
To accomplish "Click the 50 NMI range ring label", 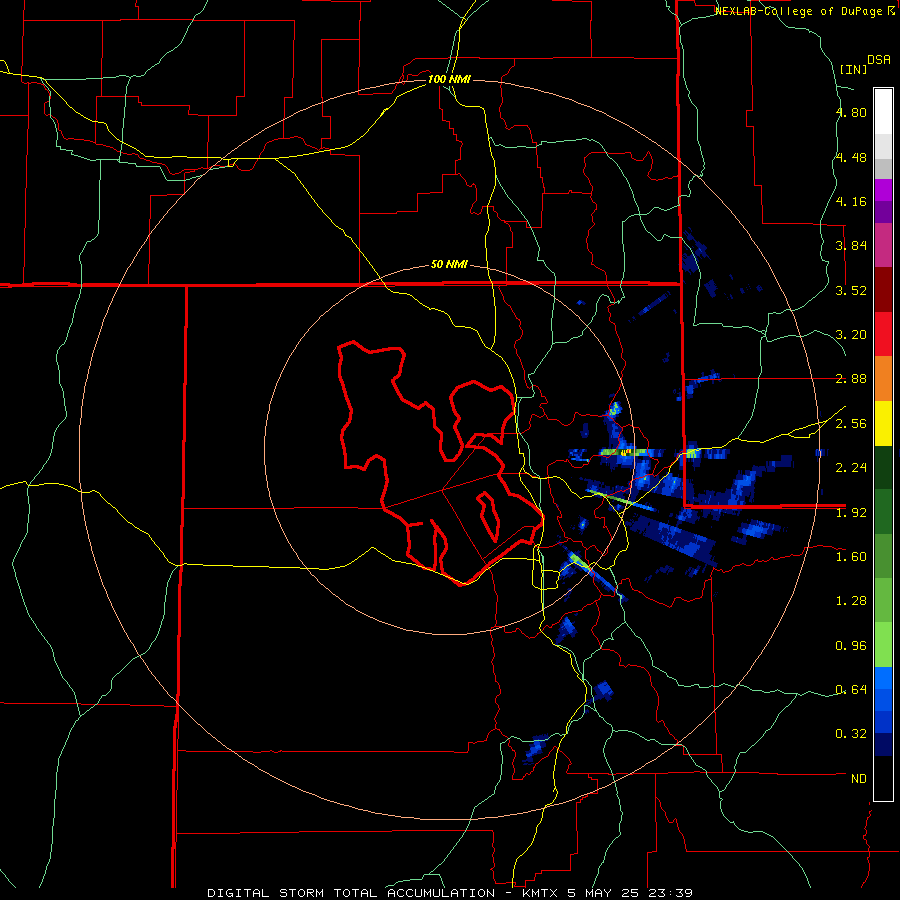I will click(x=449, y=265).
